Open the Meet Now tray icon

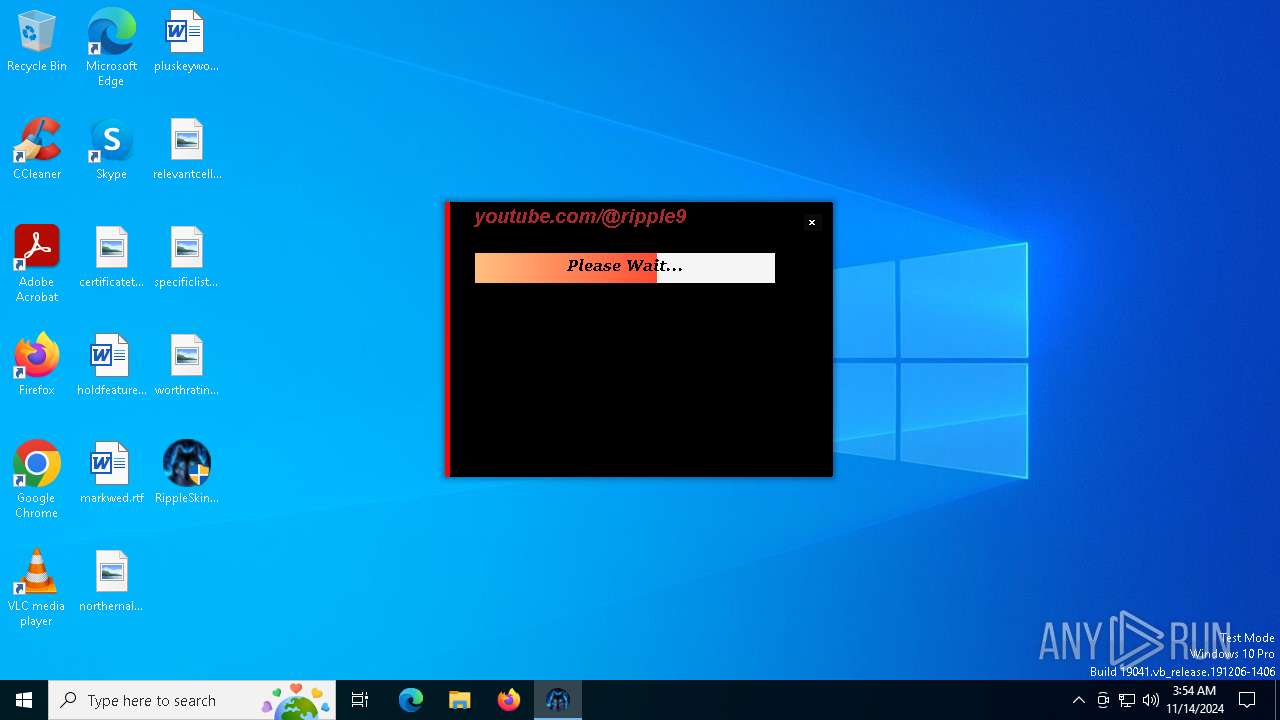(x=1103, y=700)
